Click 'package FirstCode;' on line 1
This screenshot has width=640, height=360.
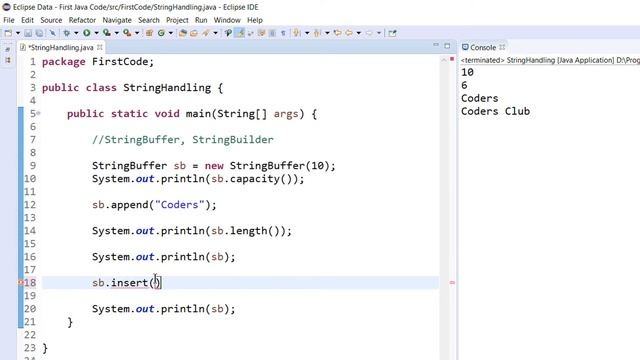[98, 62]
